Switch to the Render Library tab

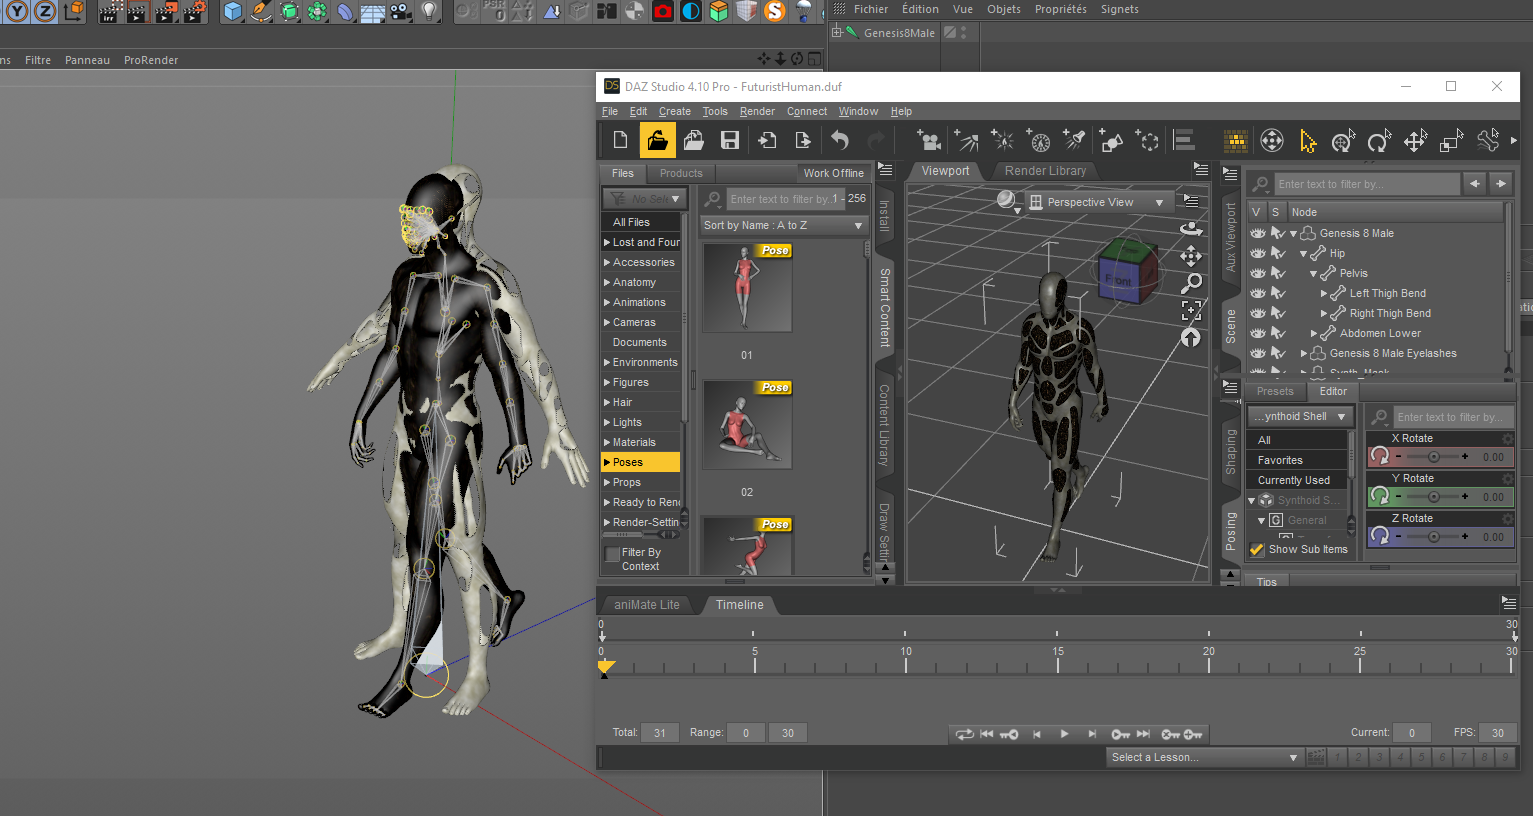click(1045, 171)
